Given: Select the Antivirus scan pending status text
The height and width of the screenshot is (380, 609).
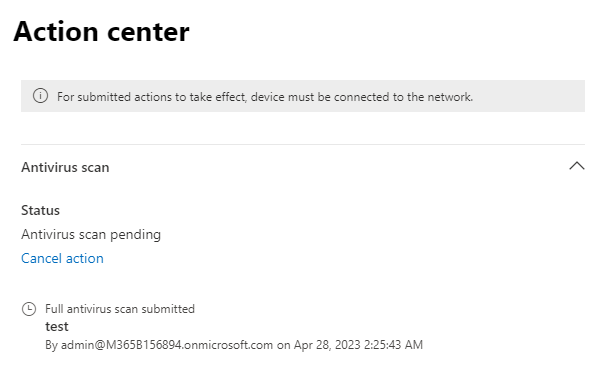Looking at the screenshot, I should click(91, 235).
